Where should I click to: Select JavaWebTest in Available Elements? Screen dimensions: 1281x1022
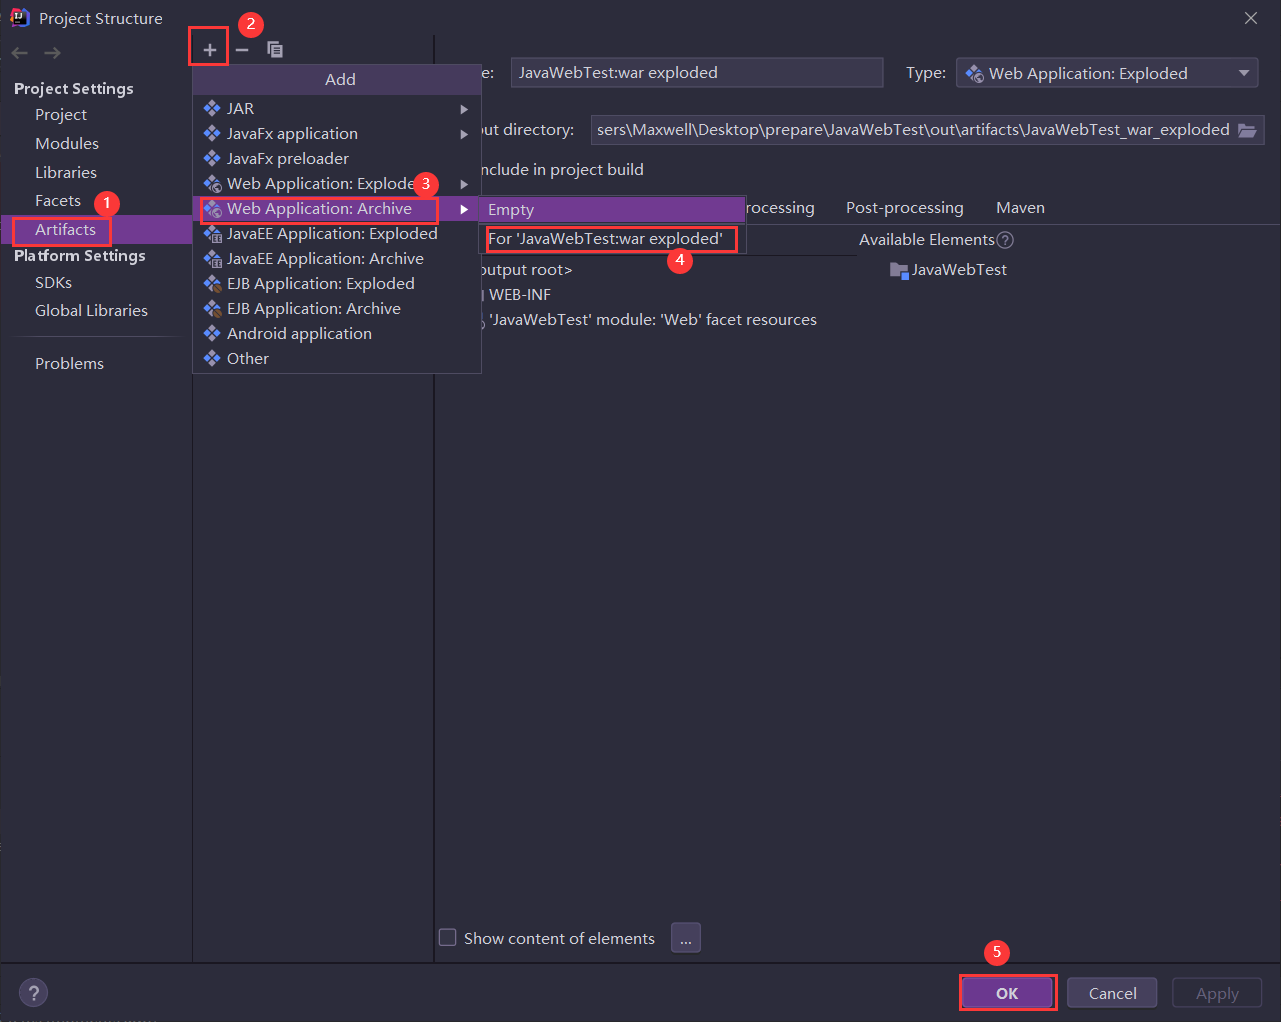958,270
